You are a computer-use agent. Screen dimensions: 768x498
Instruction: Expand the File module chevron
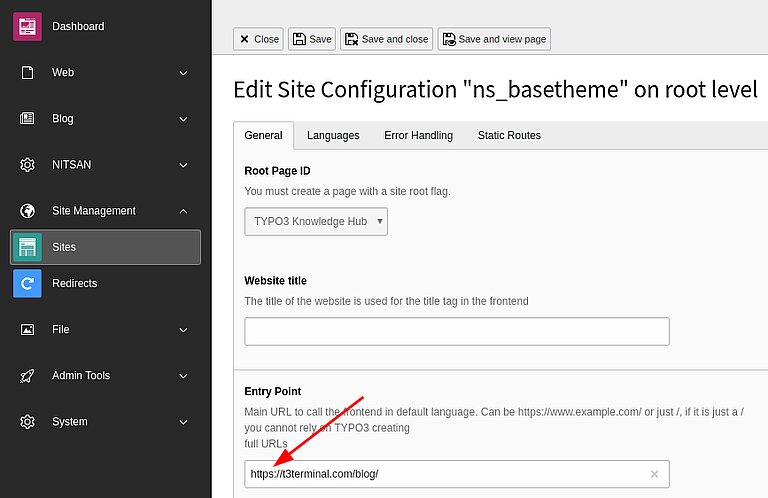click(x=183, y=330)
